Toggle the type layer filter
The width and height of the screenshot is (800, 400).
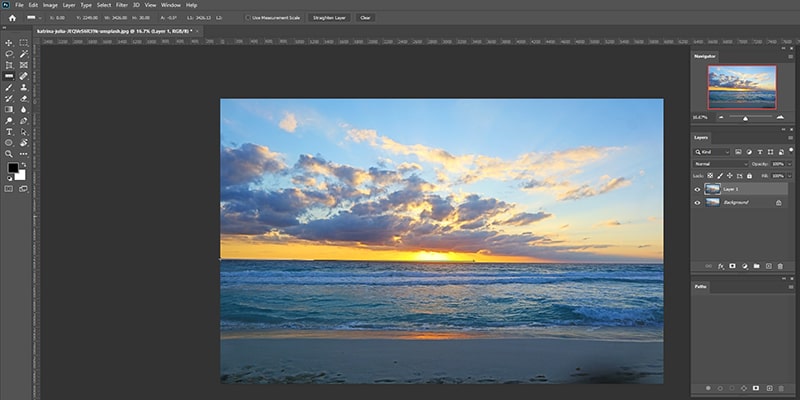(x=760, y=152)
